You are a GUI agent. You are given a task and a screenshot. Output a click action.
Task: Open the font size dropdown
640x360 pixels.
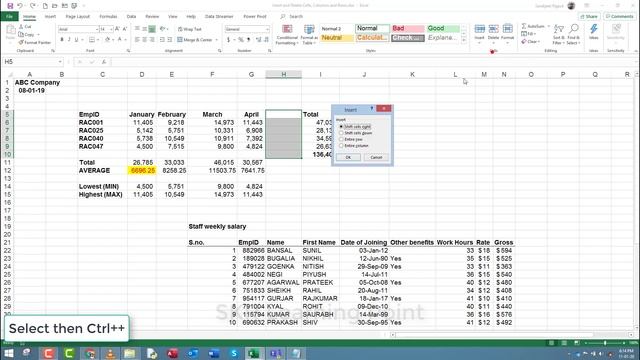(x=111, y=29)
